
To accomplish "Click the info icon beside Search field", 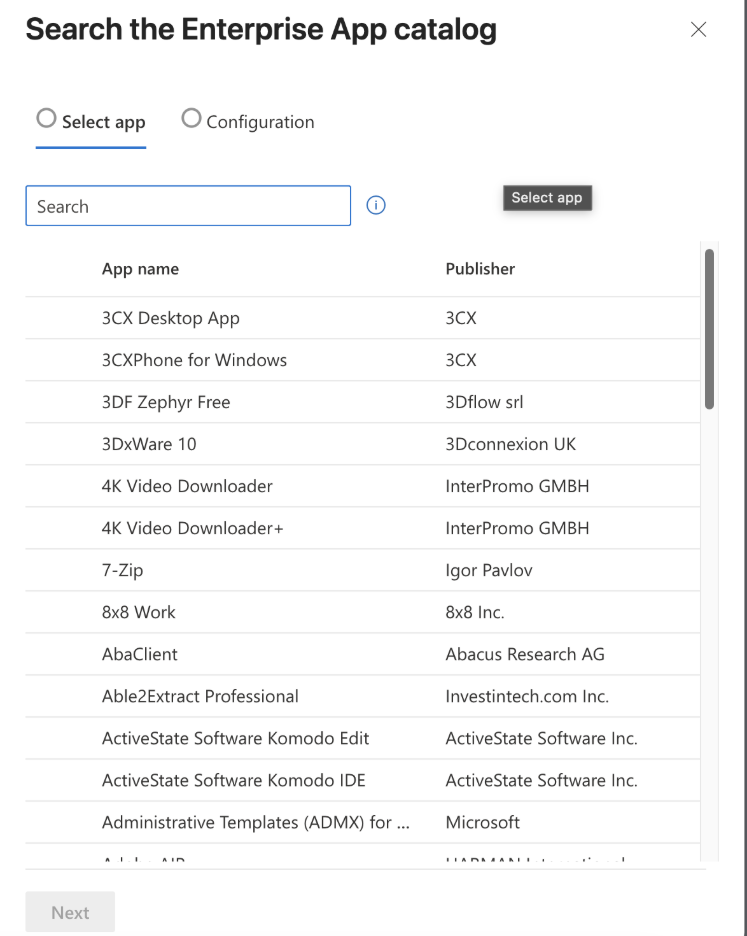I will [x=376, y=206].
